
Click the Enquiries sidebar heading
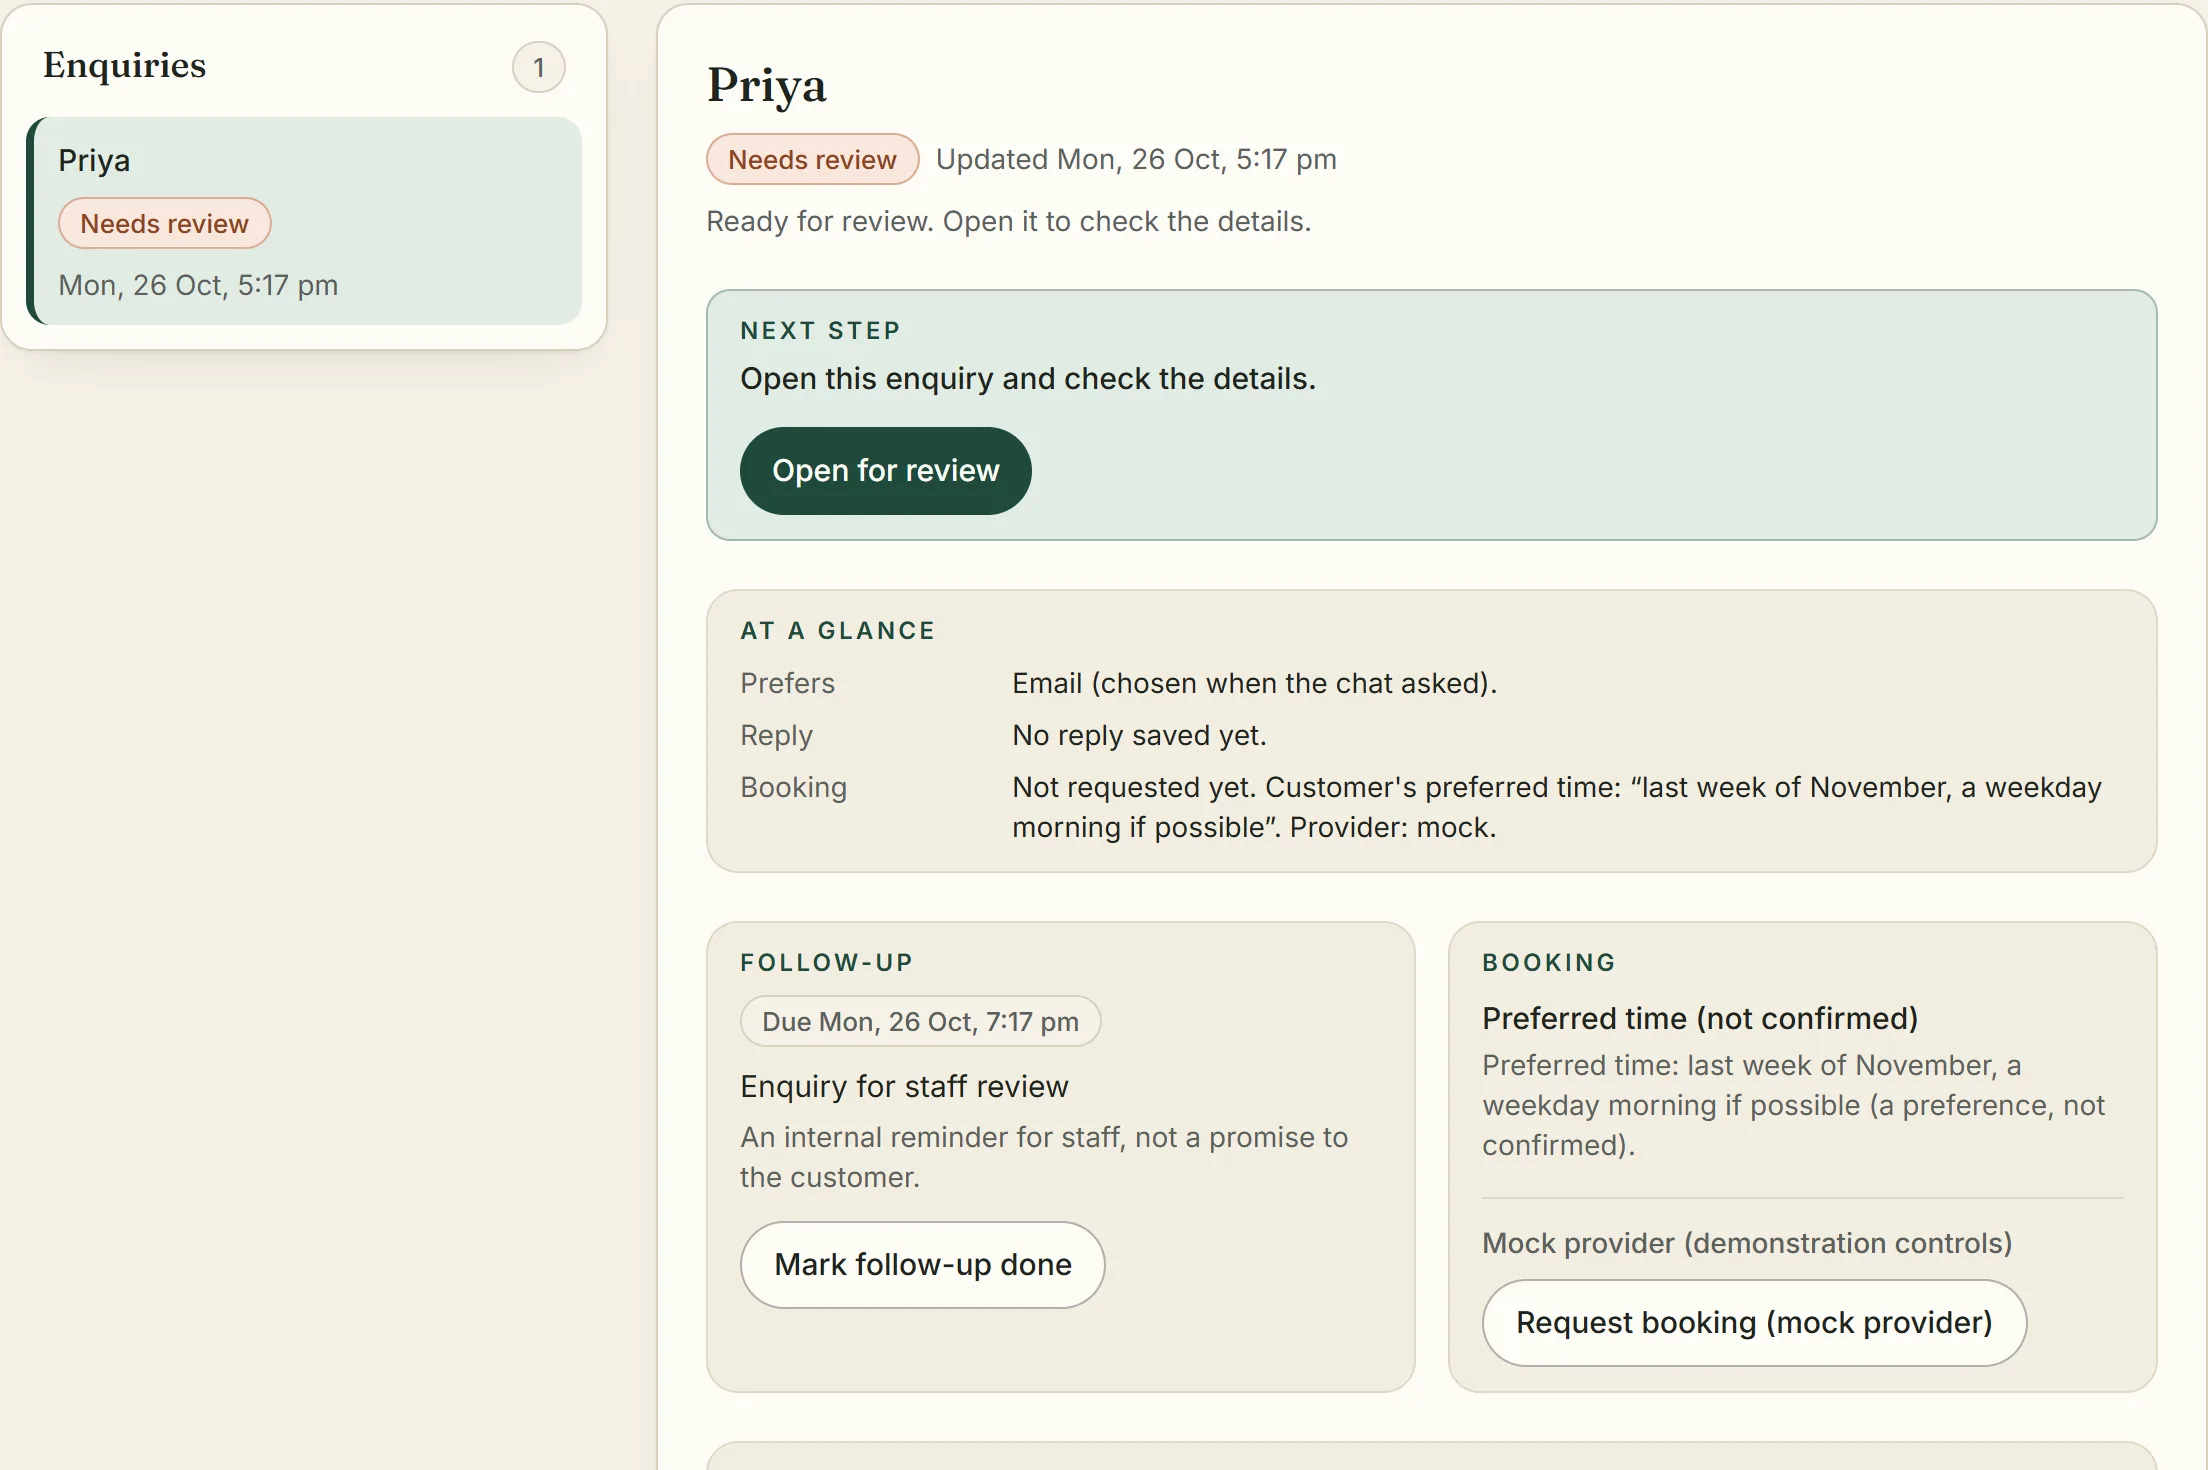[125, 65]
